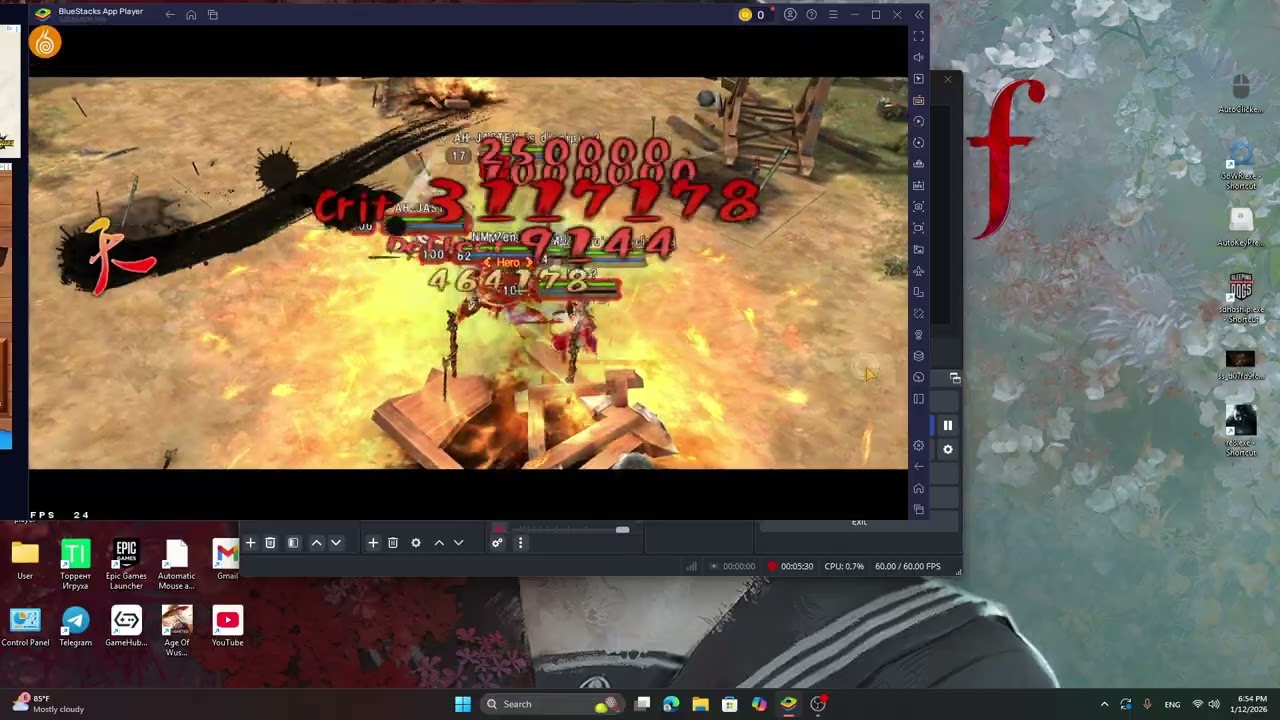Open OBS settings gear below pause button
1280x720 pixels.
tap(948, 449)
